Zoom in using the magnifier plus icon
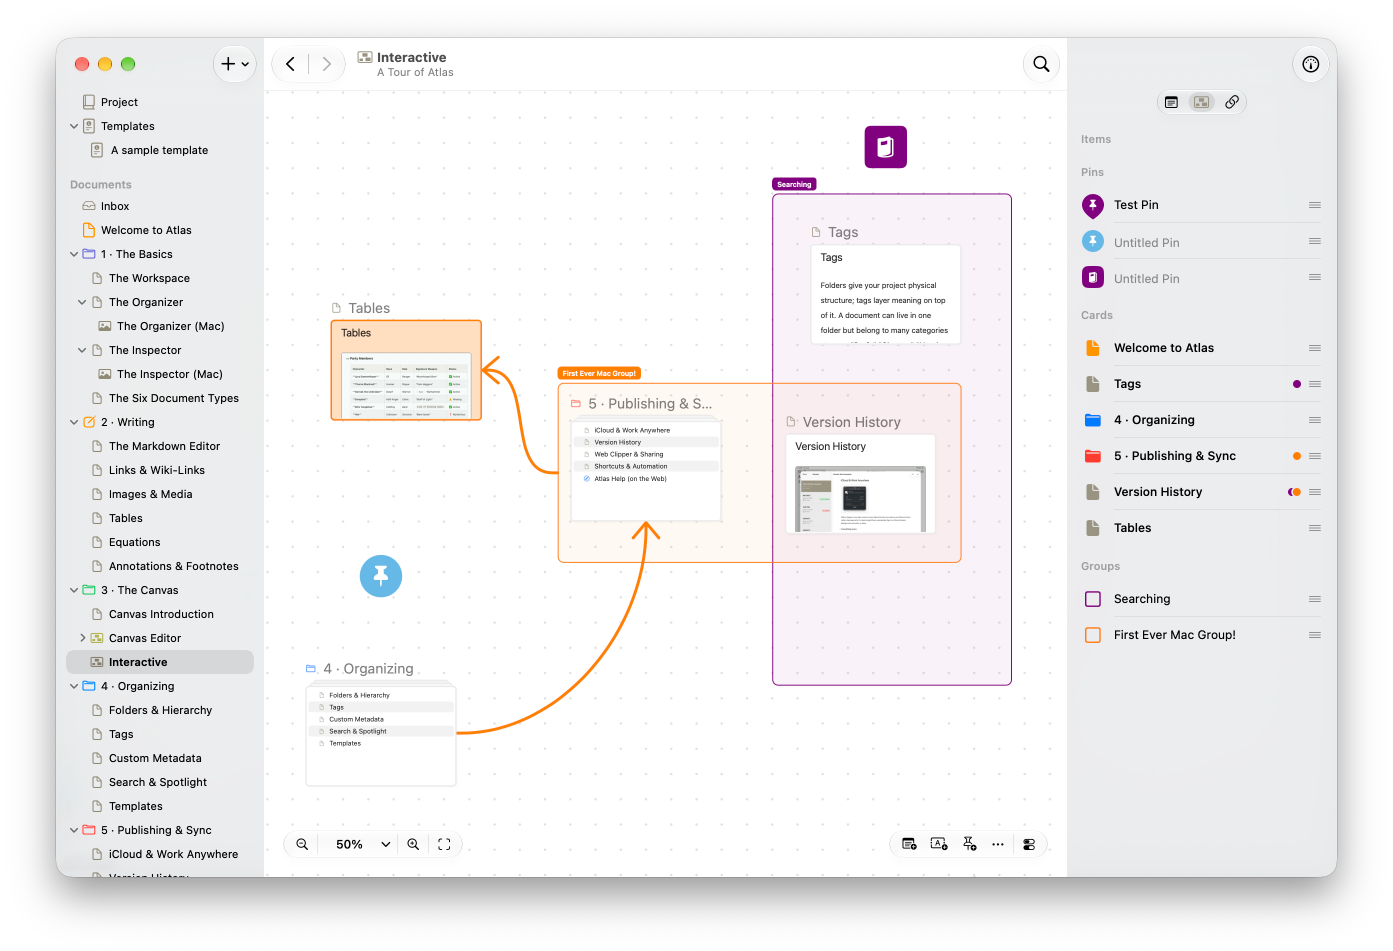The image size is (1393, 951). coord(413,844)
